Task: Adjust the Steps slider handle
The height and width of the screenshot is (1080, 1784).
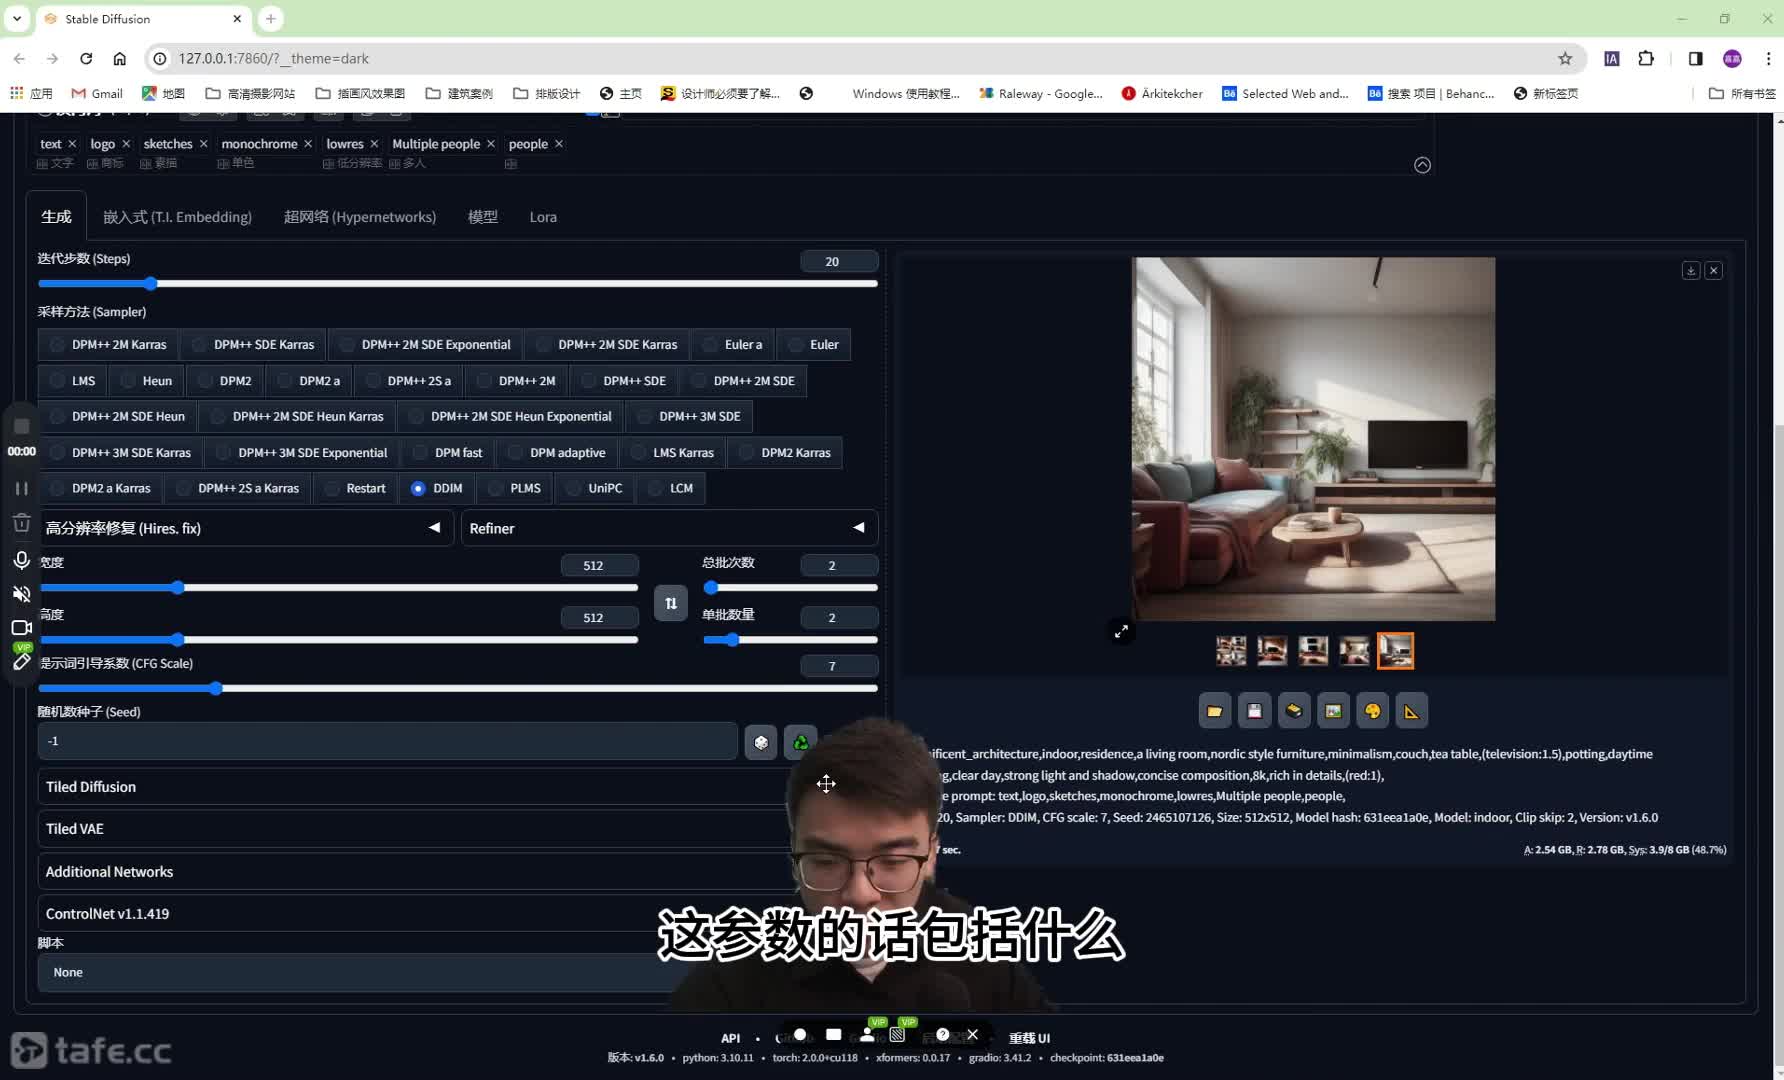Action: [149, 284]
